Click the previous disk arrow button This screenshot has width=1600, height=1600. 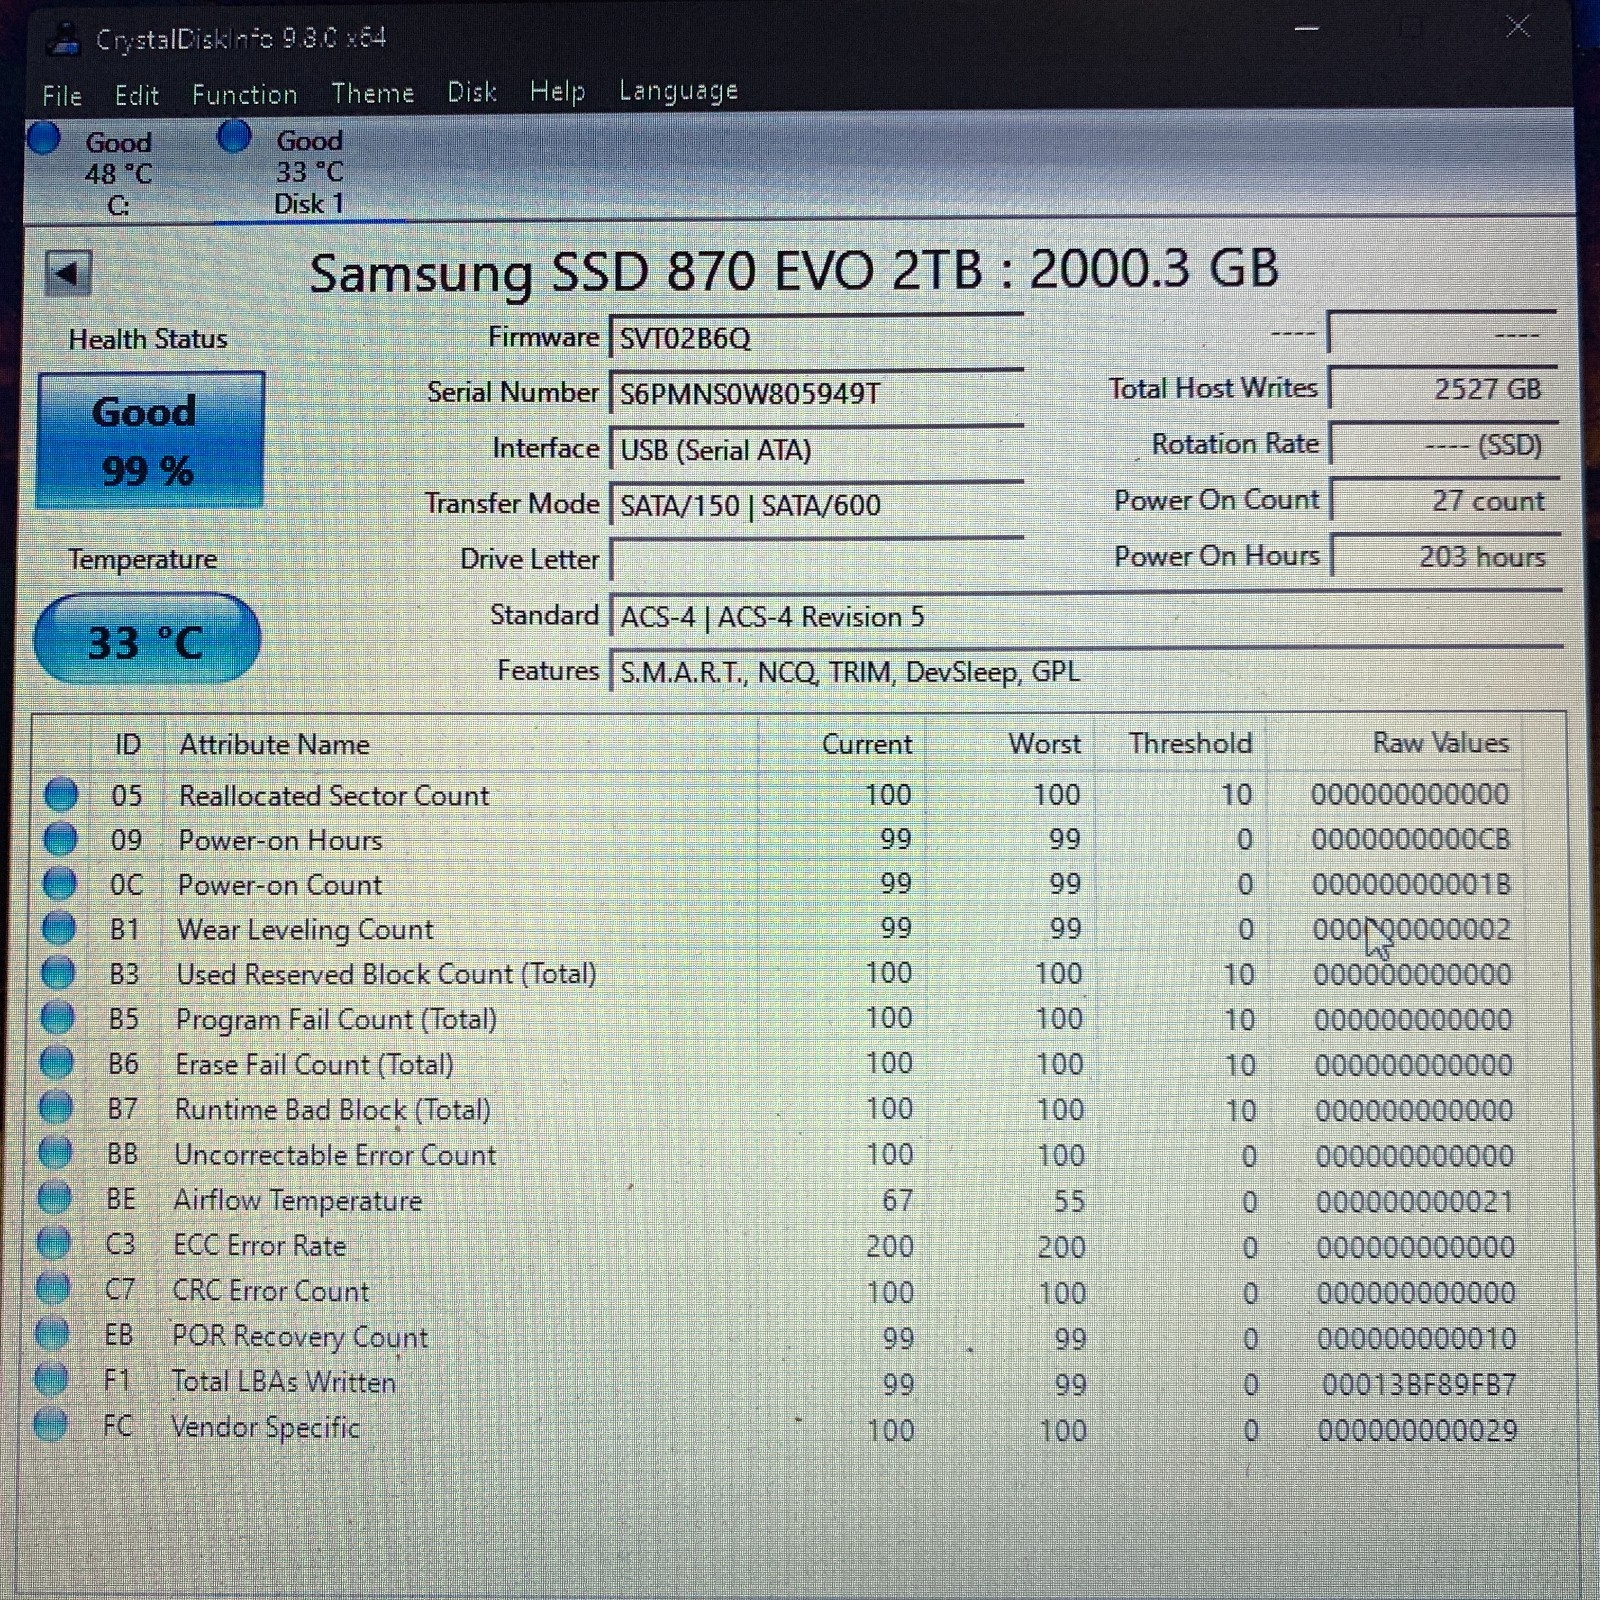click(68, 273)
